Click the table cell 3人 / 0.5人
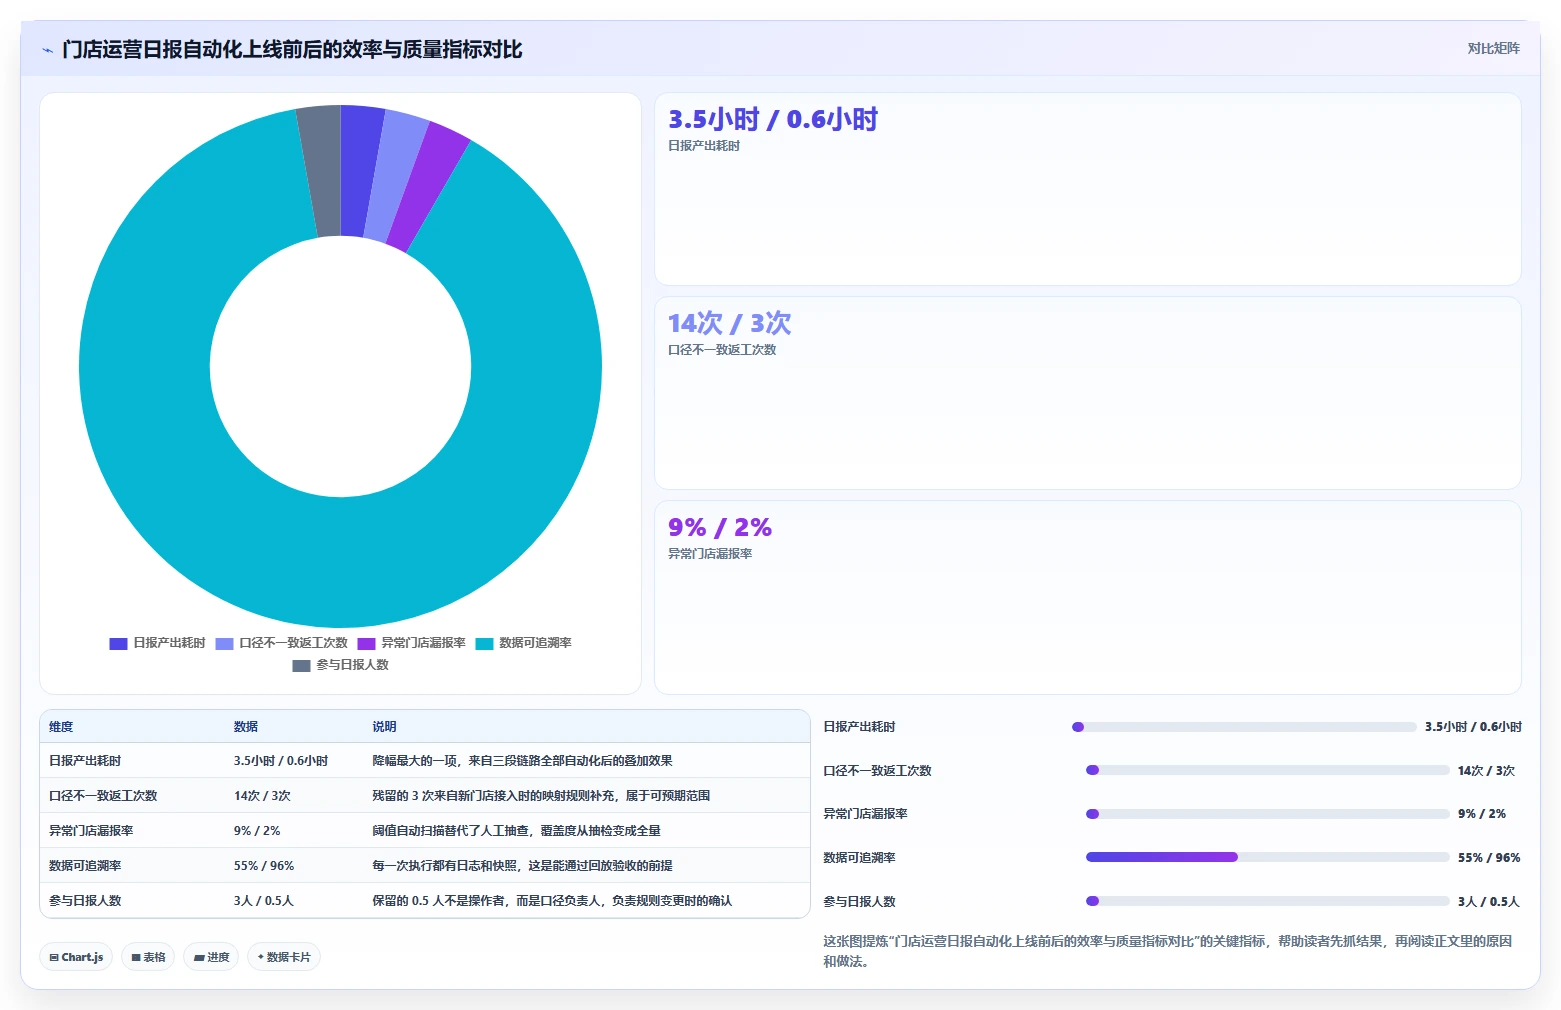The width and height of the screenshot is (1561, 1010). tap(264, 901)
